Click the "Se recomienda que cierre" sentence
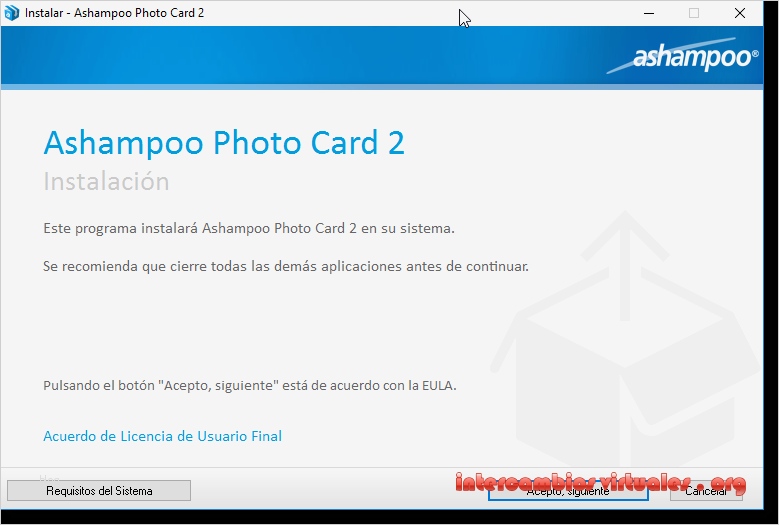779x525 pixels. click(286, 266)
